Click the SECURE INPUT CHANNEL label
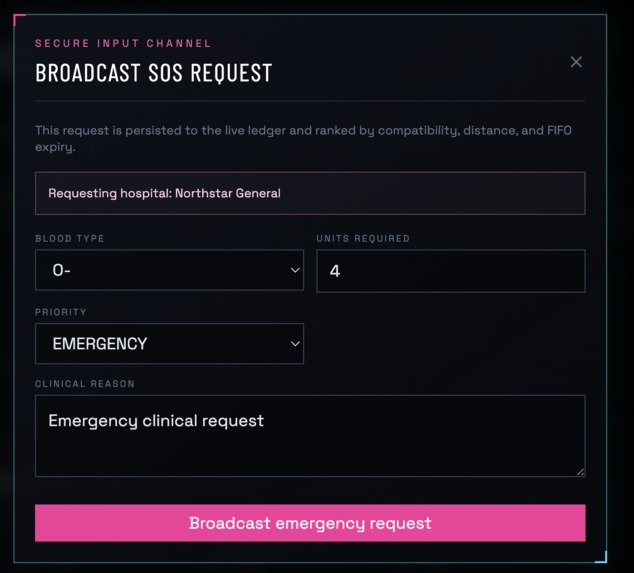Screen dimensions: 634x573 (123, 43)
